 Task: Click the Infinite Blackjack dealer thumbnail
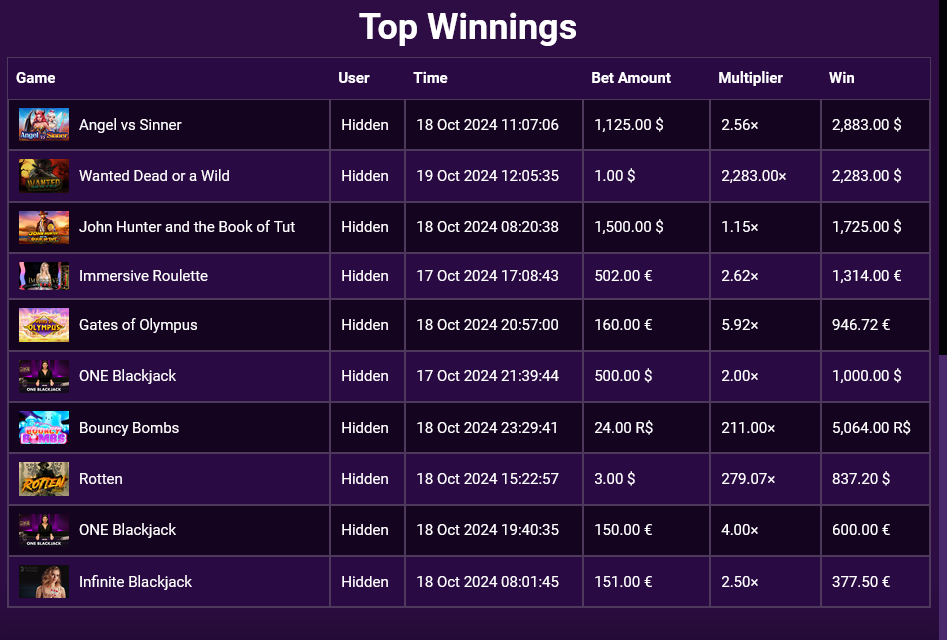tap(43, 581)
